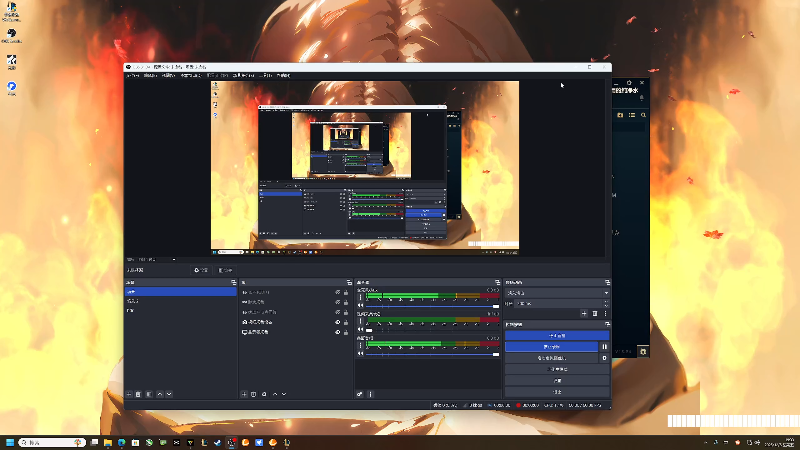Open scene filters from the Scenes toolbar
This screenshot has height=450, width=800.
(x=149, y=394)
